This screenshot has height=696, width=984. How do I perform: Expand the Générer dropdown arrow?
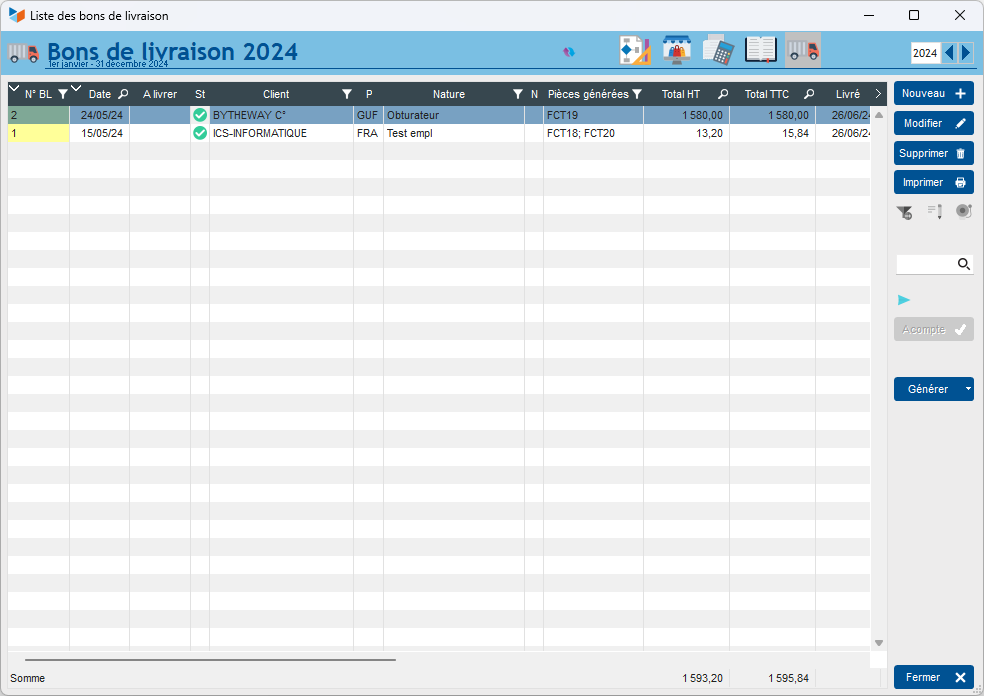[967, 389]
